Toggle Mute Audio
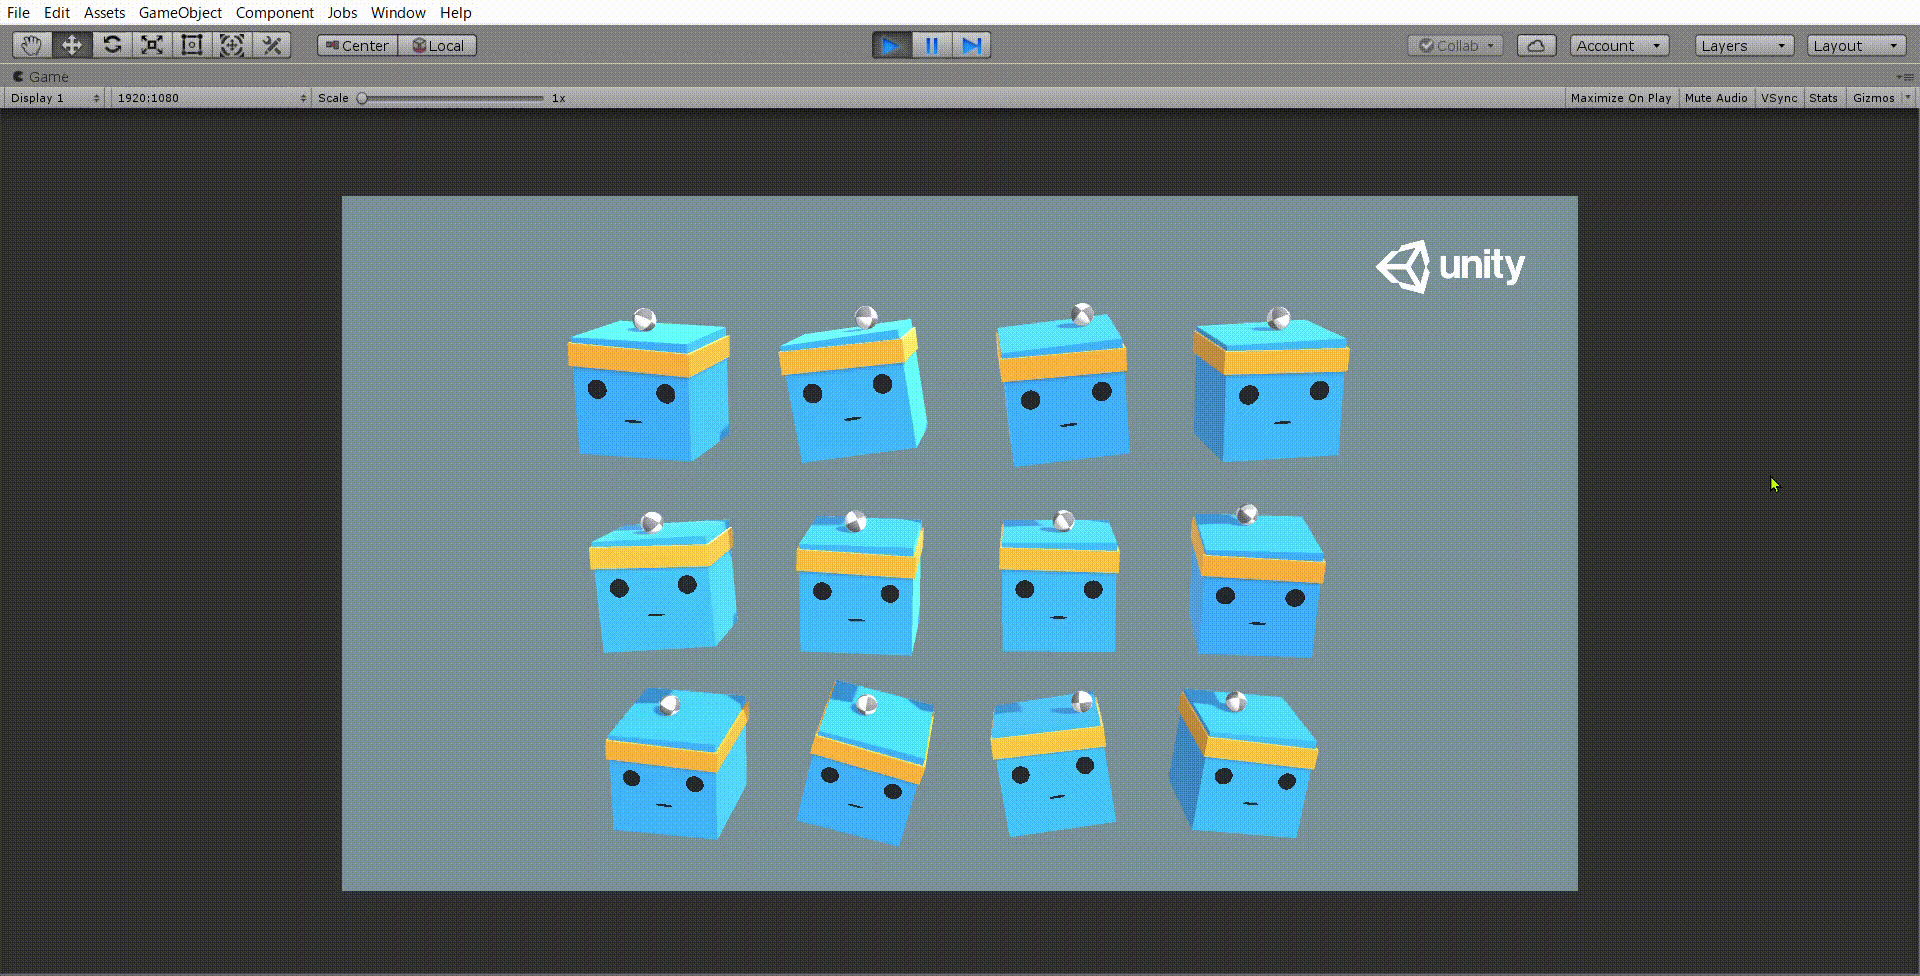1920x976 pixels. tap(1716, 98)
